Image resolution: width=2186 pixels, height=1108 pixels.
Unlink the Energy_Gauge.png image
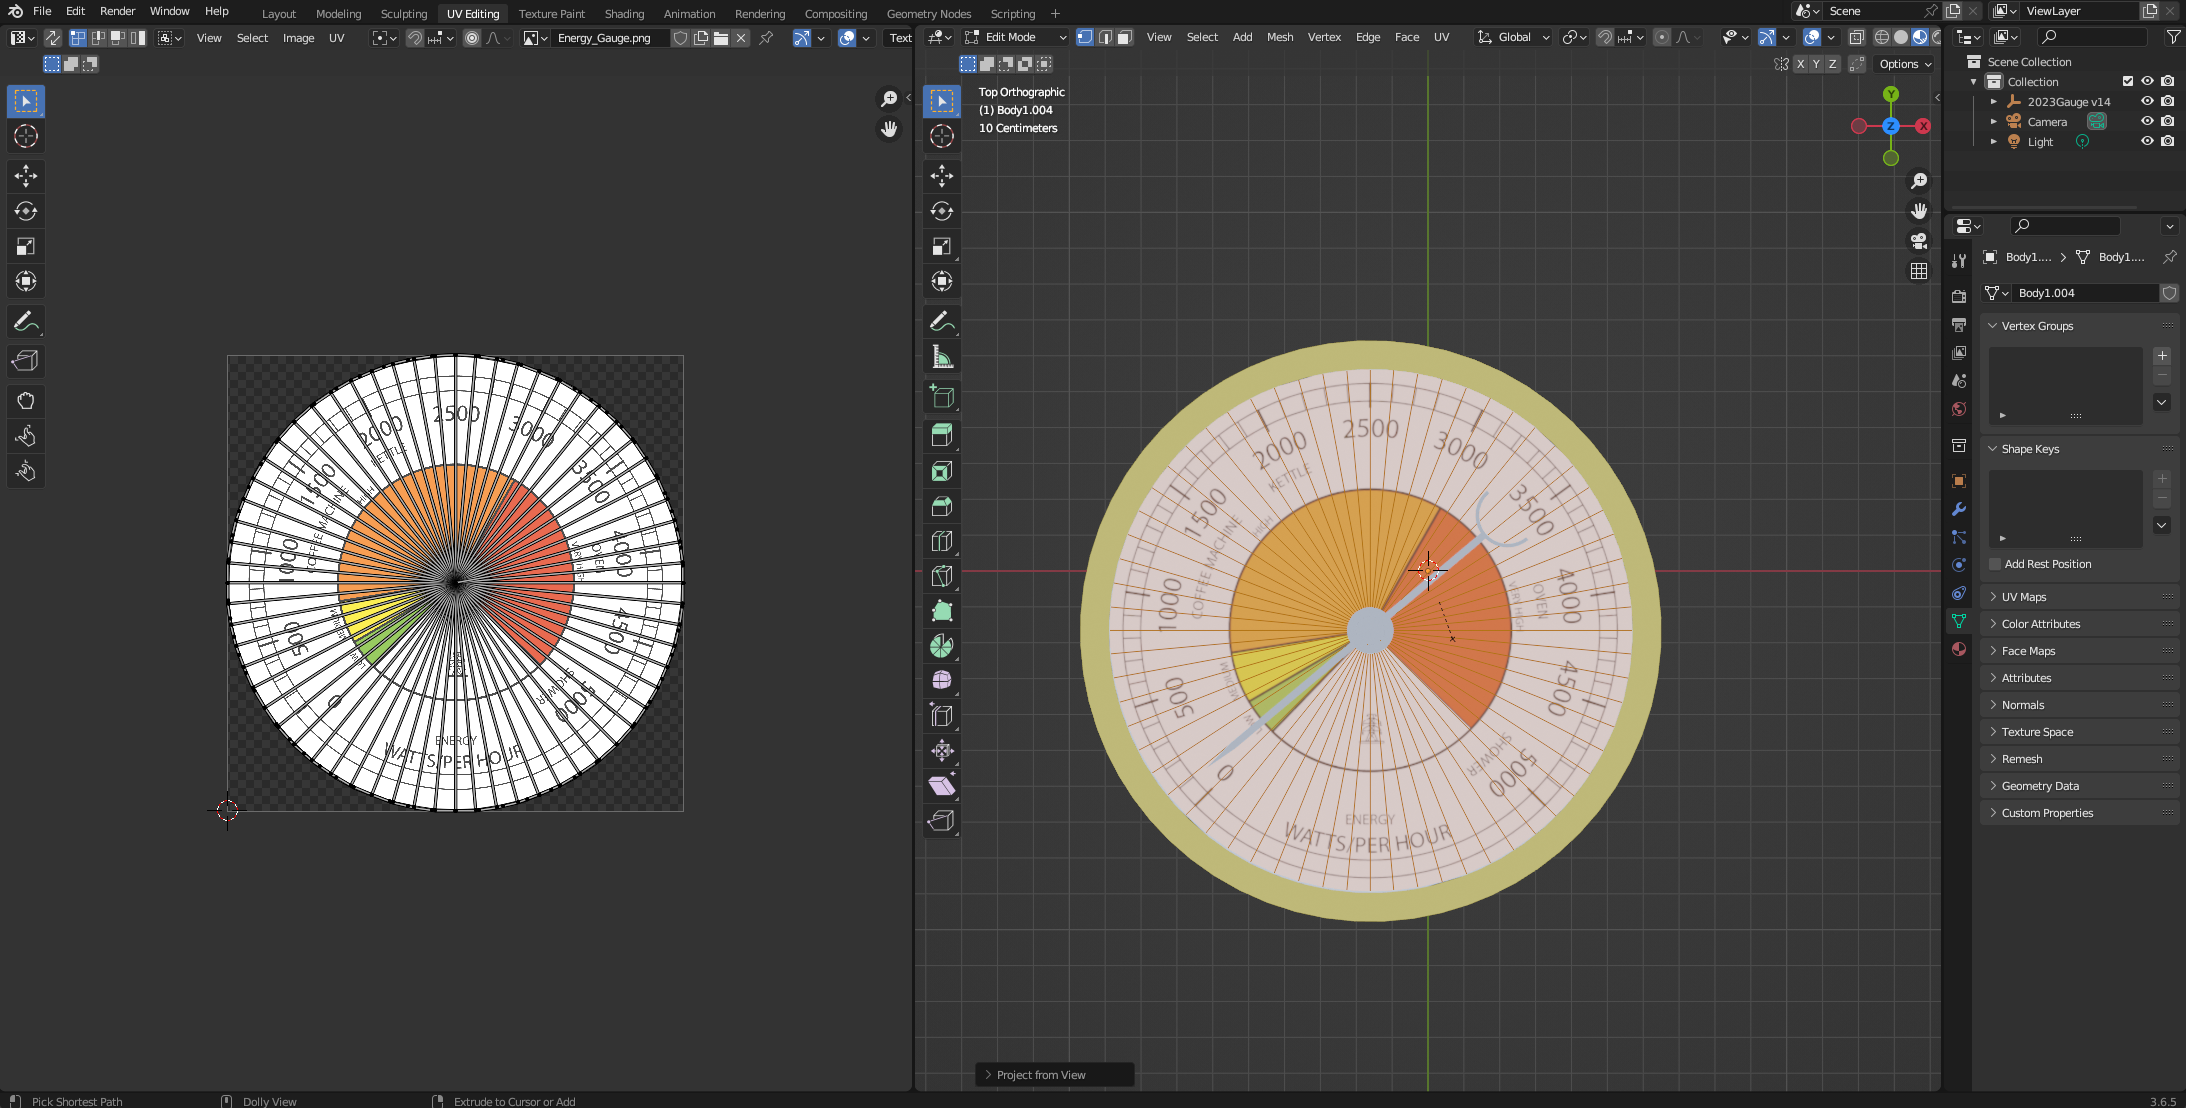(x=741, y=38)
